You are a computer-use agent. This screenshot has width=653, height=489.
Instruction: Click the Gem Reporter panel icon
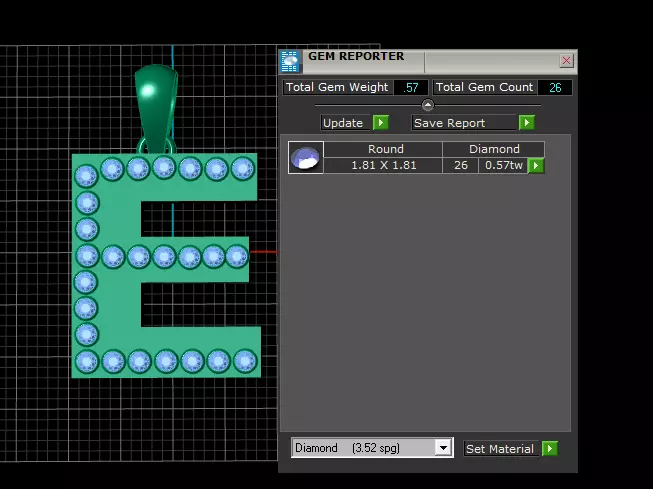[x=289, y=61]
